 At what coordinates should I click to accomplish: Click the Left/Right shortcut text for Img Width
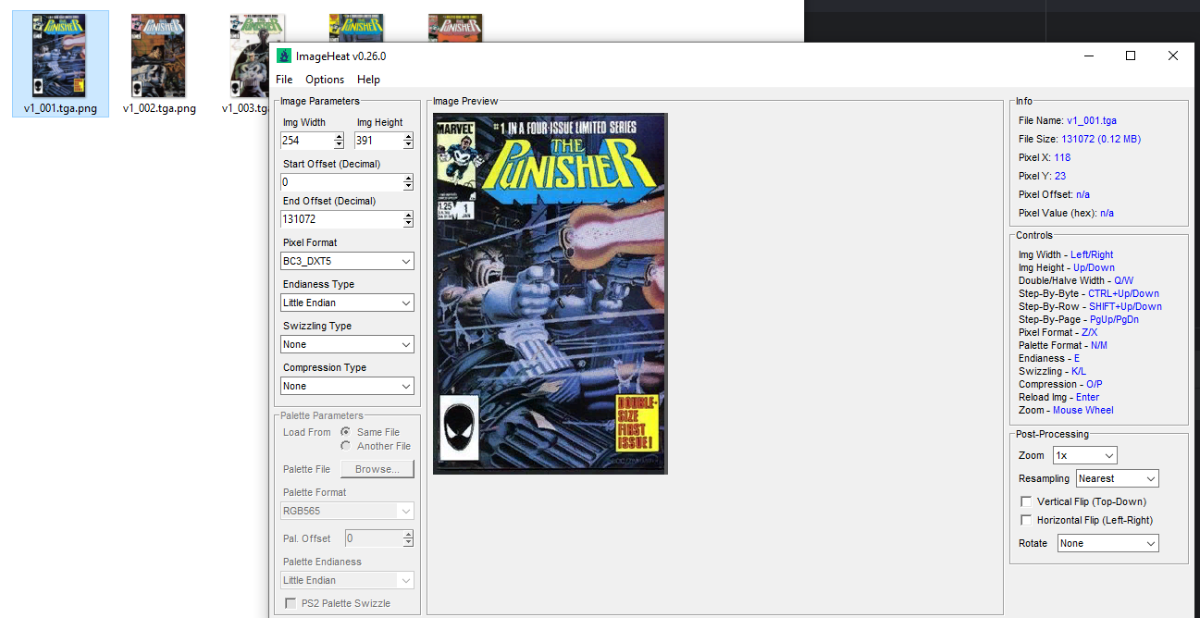click(1092, 255)
